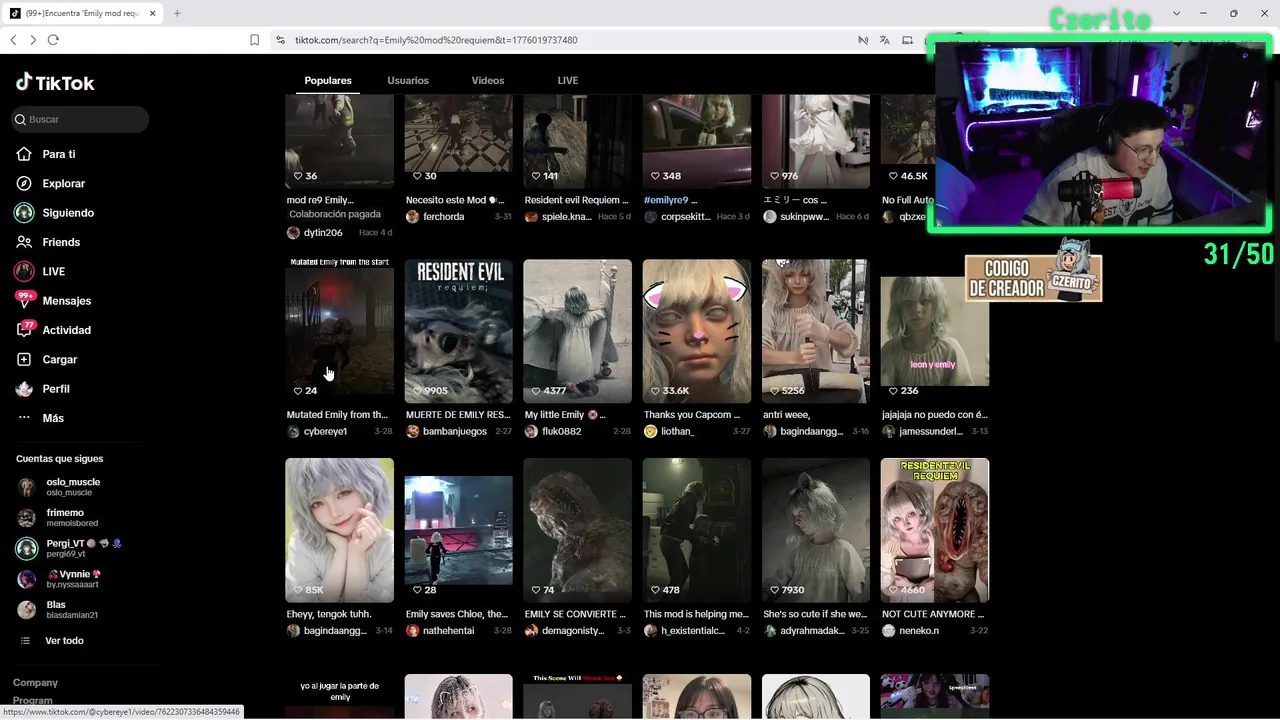
Task: Expand Ver todo followed accounts
Action: (64, 640)
